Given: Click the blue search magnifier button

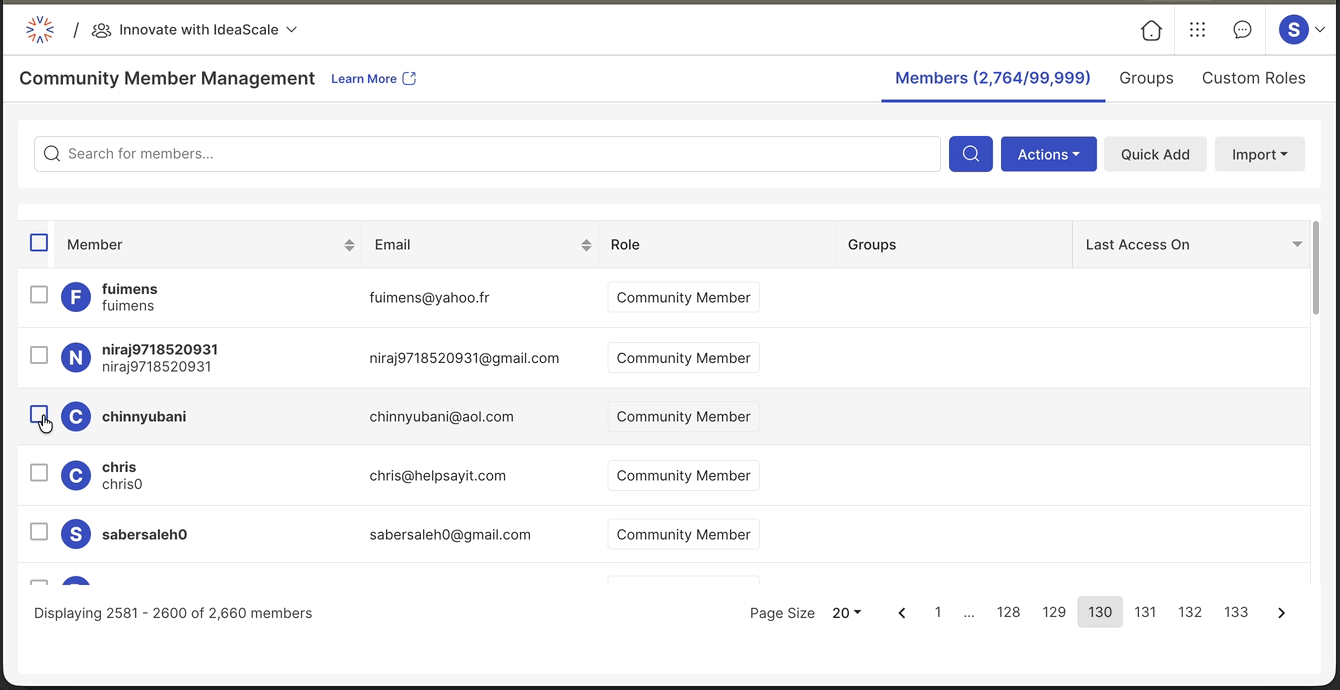Looking at the screenshot, I should click(970, 154).
